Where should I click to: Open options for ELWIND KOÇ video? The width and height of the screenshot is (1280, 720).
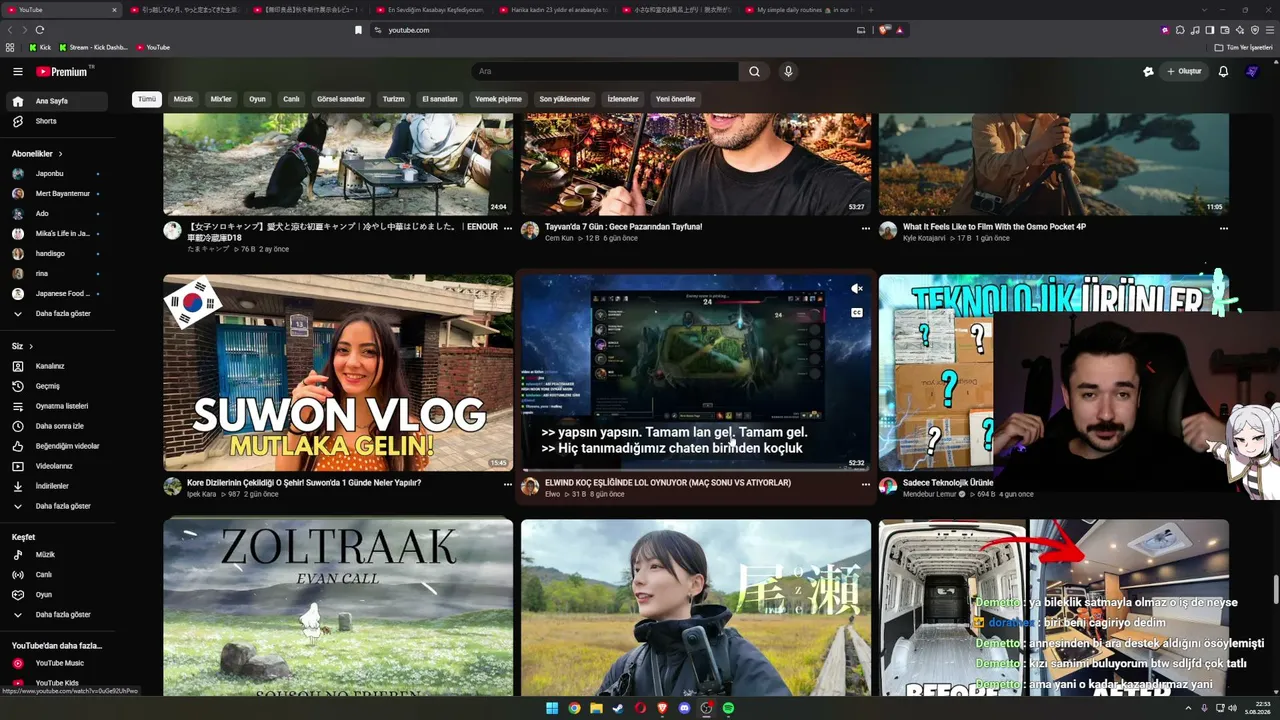[x=866, y=484]
